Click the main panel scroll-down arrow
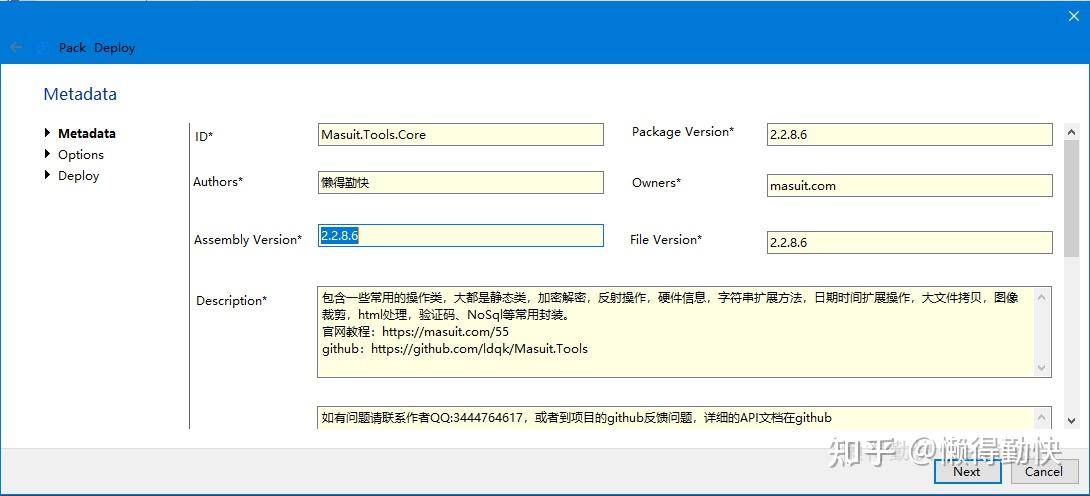 click(x=1072, y=420)
